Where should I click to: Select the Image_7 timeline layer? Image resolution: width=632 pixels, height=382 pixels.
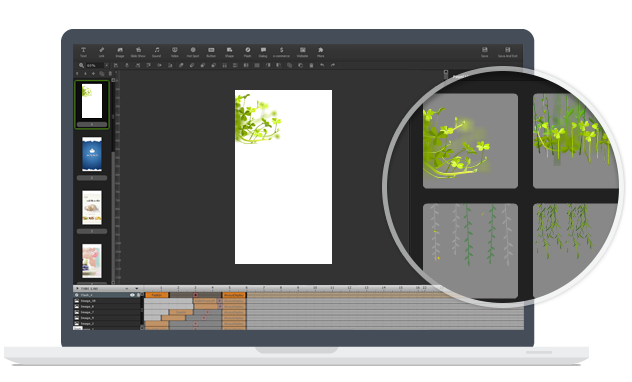107,312
